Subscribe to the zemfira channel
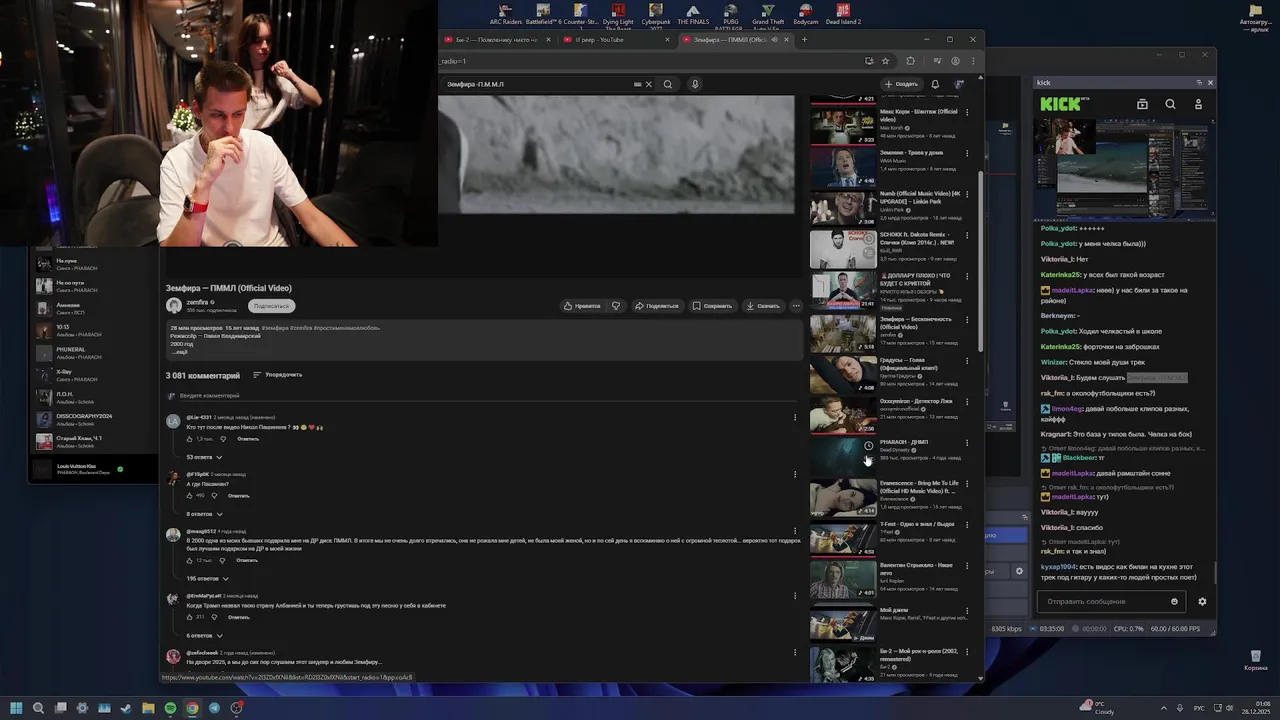 [x=271, y=306]
